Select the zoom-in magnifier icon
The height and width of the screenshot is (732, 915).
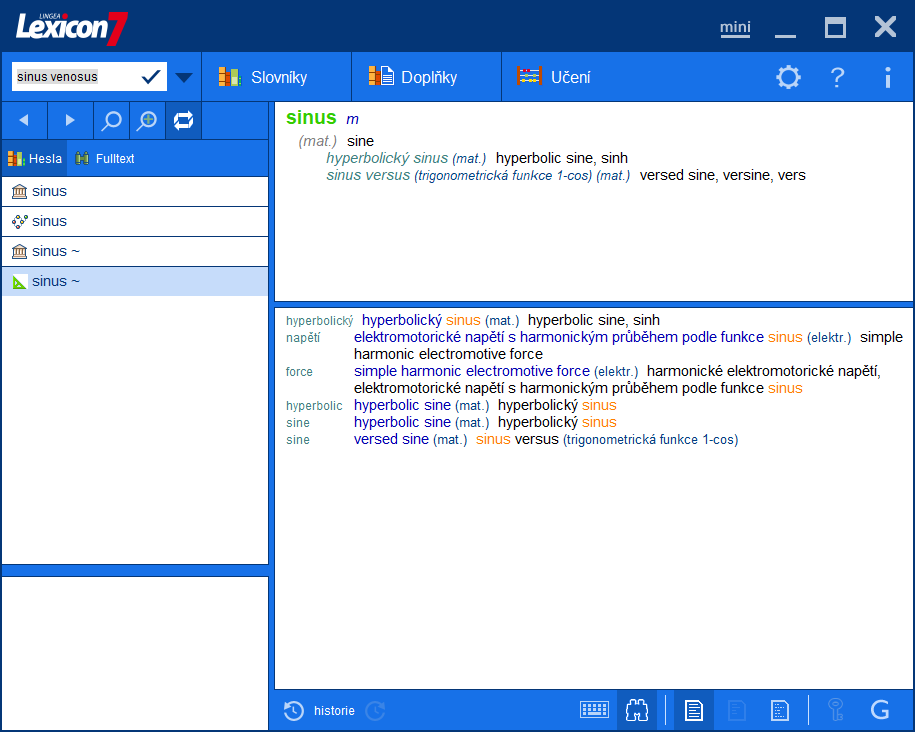(147, 120)
